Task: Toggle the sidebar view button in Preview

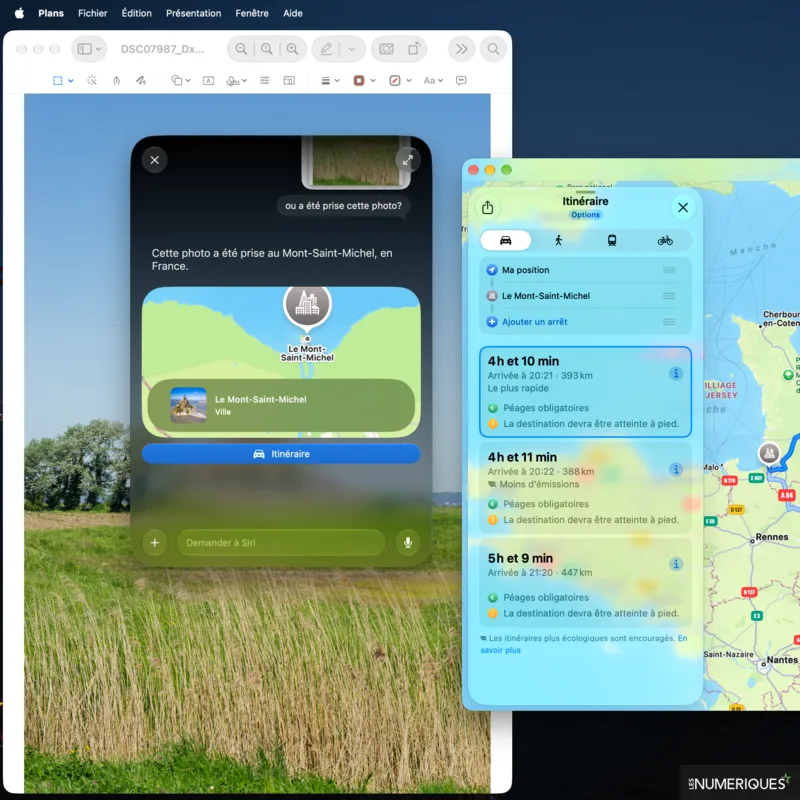Action: [x=89, y=49]
